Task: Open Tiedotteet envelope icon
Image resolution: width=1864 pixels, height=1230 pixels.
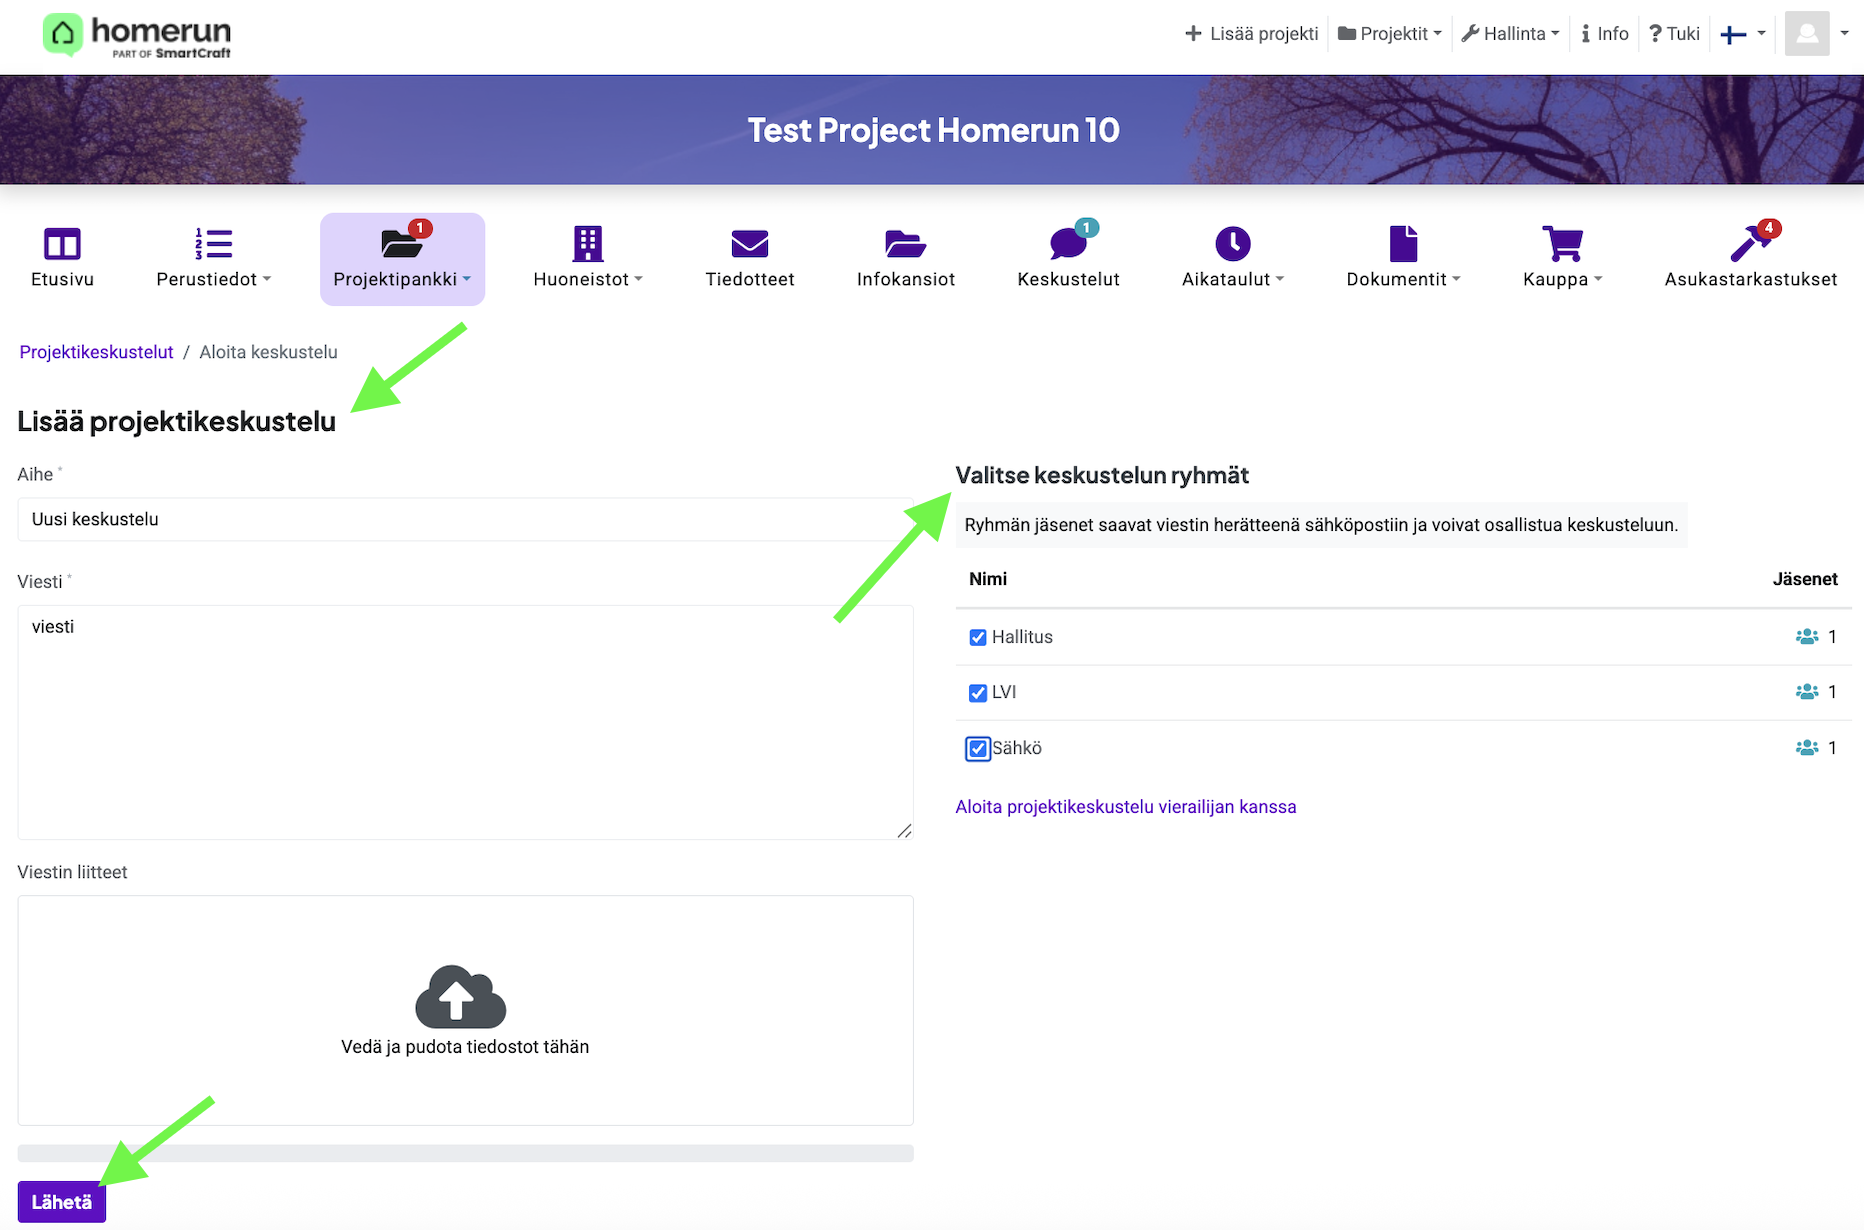Action: [749, 244]
